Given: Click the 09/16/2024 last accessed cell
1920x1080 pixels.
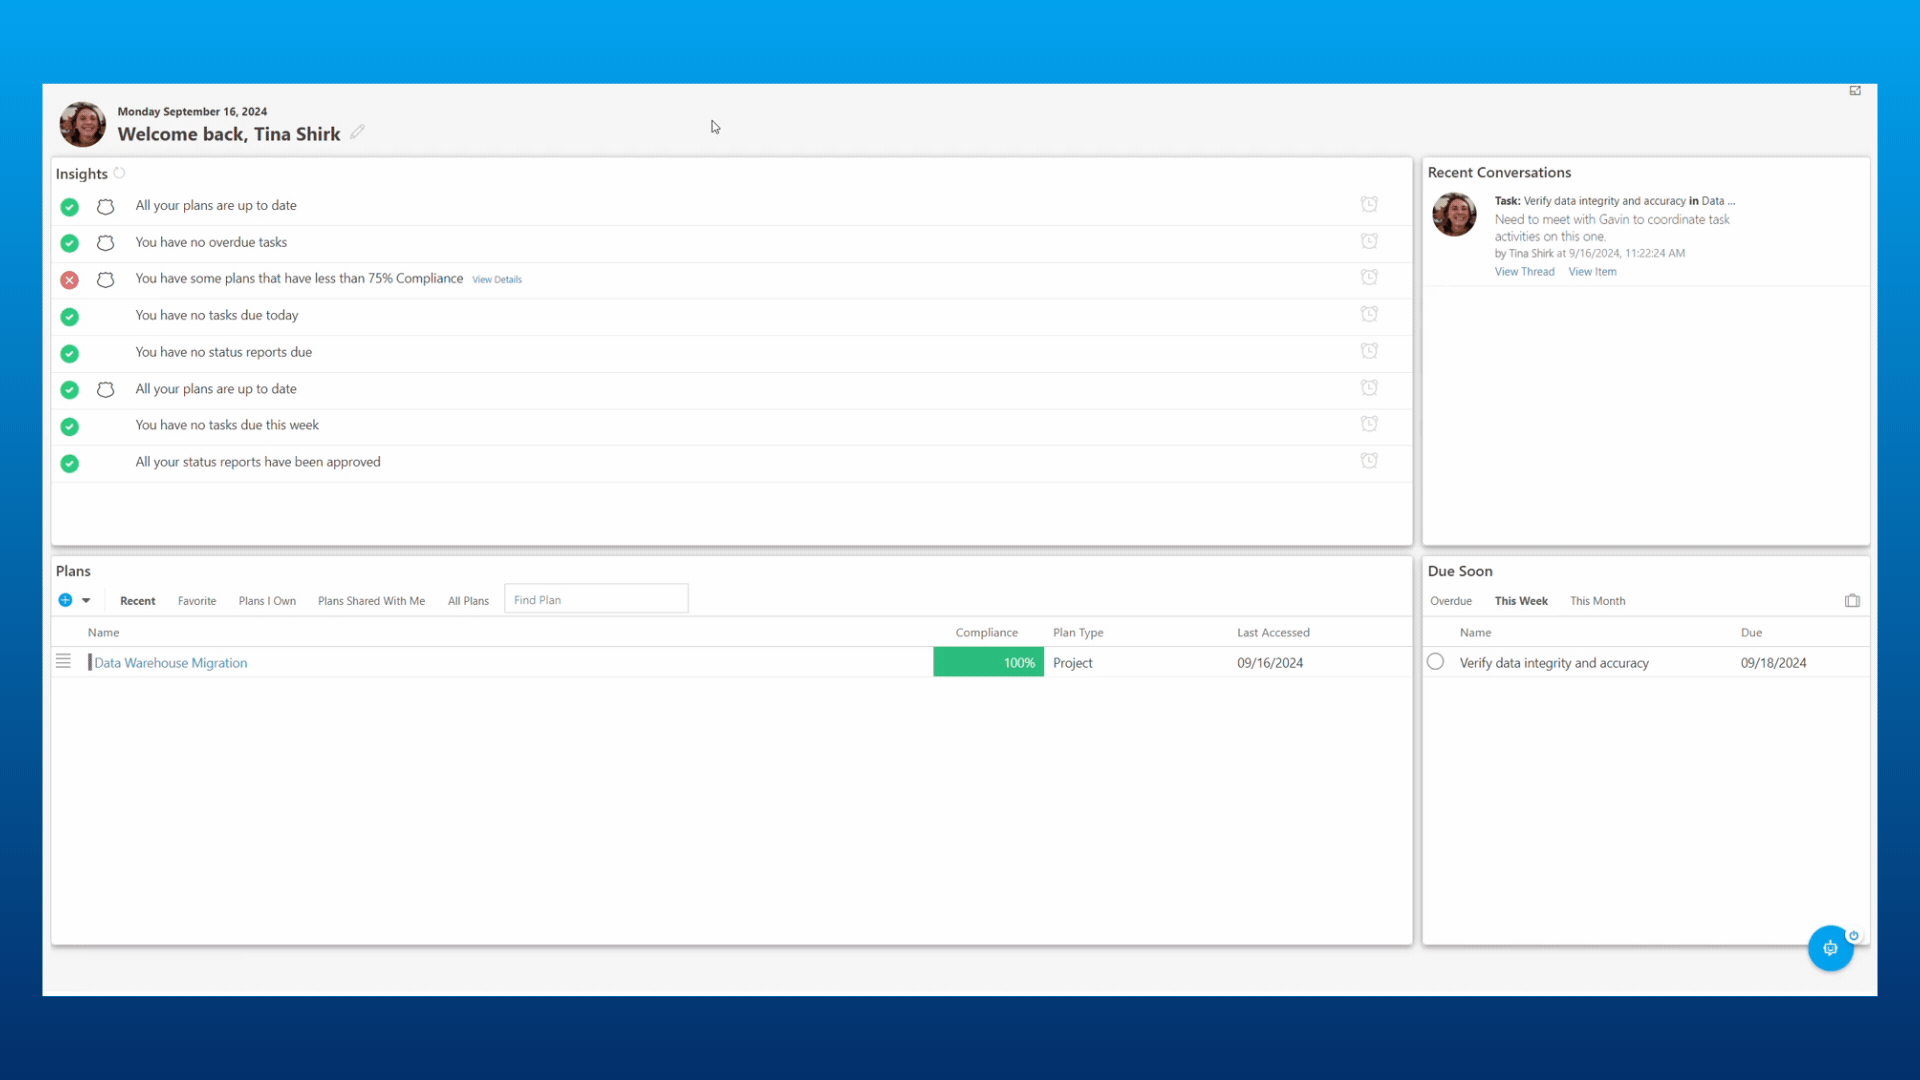Looking at the screenshot, I should pyautogui.click(x=1270, y=663).
